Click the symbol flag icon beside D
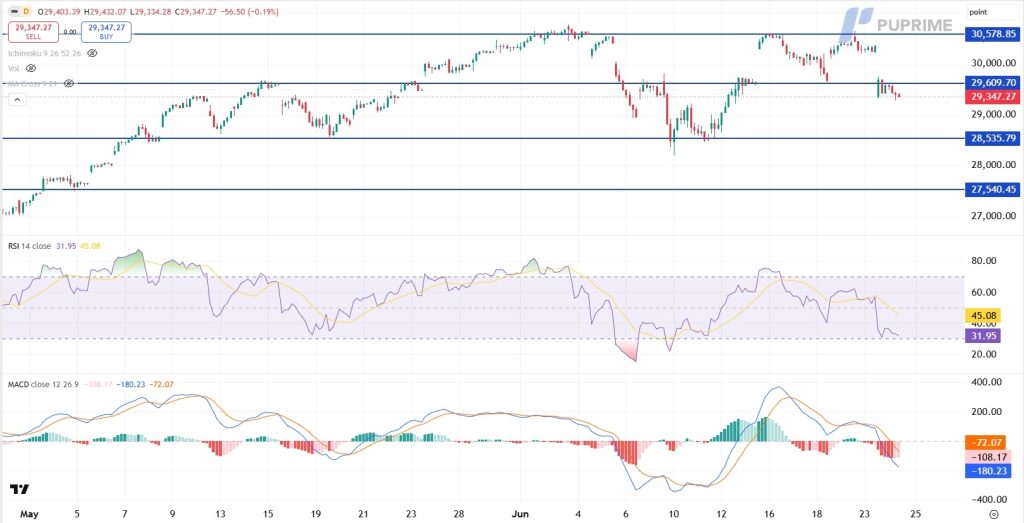The height and width of the screenshot is (523, 1024). pyautogui.click(x=14, y=11)
